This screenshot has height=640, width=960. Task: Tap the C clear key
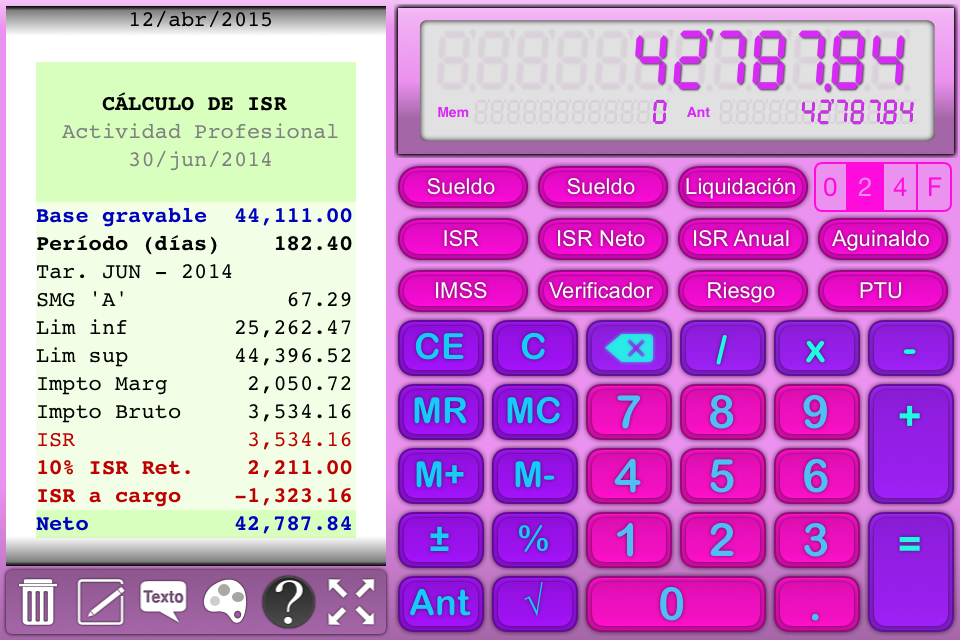pyautogui.click(x=534, y=348)
